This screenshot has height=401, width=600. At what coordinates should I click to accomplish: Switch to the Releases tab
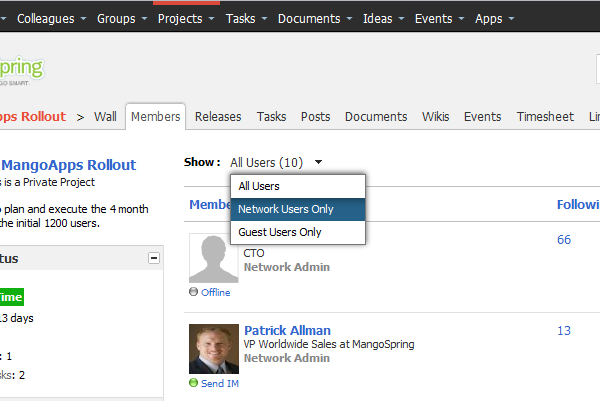pyautogui.click(x=218, y=117)
